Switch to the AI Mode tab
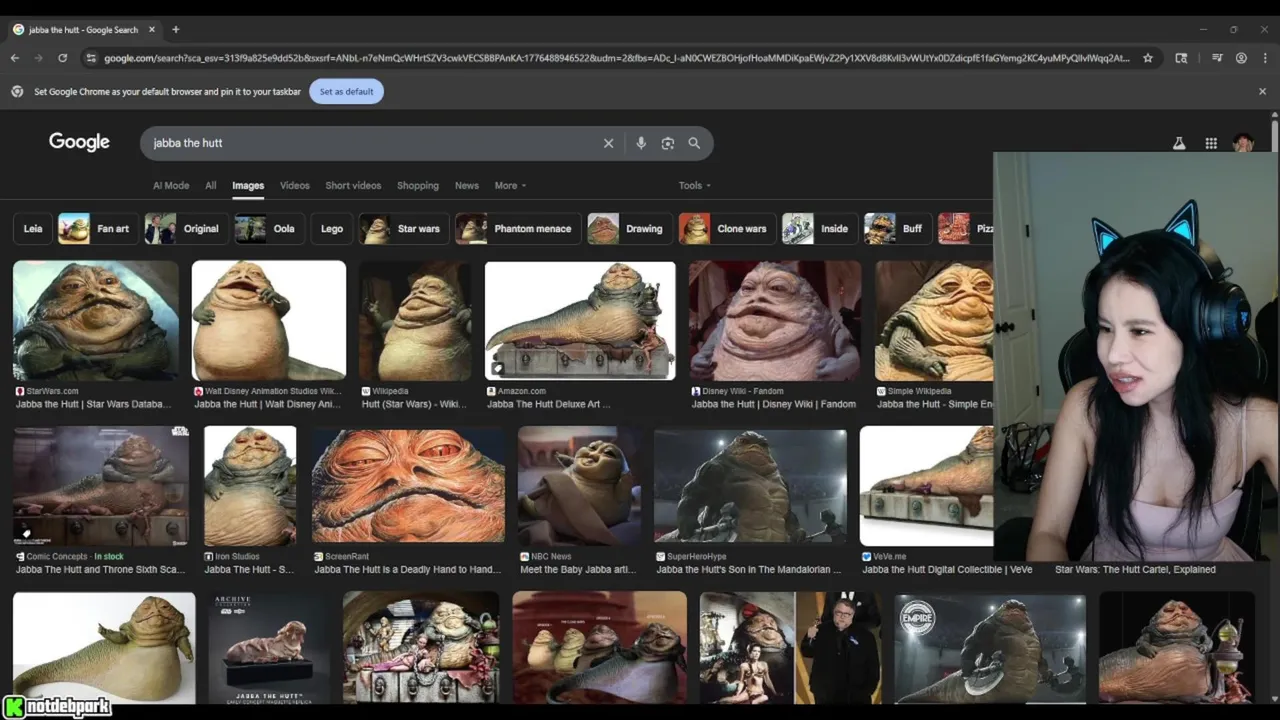The image size is (1280, 720). (x=171, y=185)
